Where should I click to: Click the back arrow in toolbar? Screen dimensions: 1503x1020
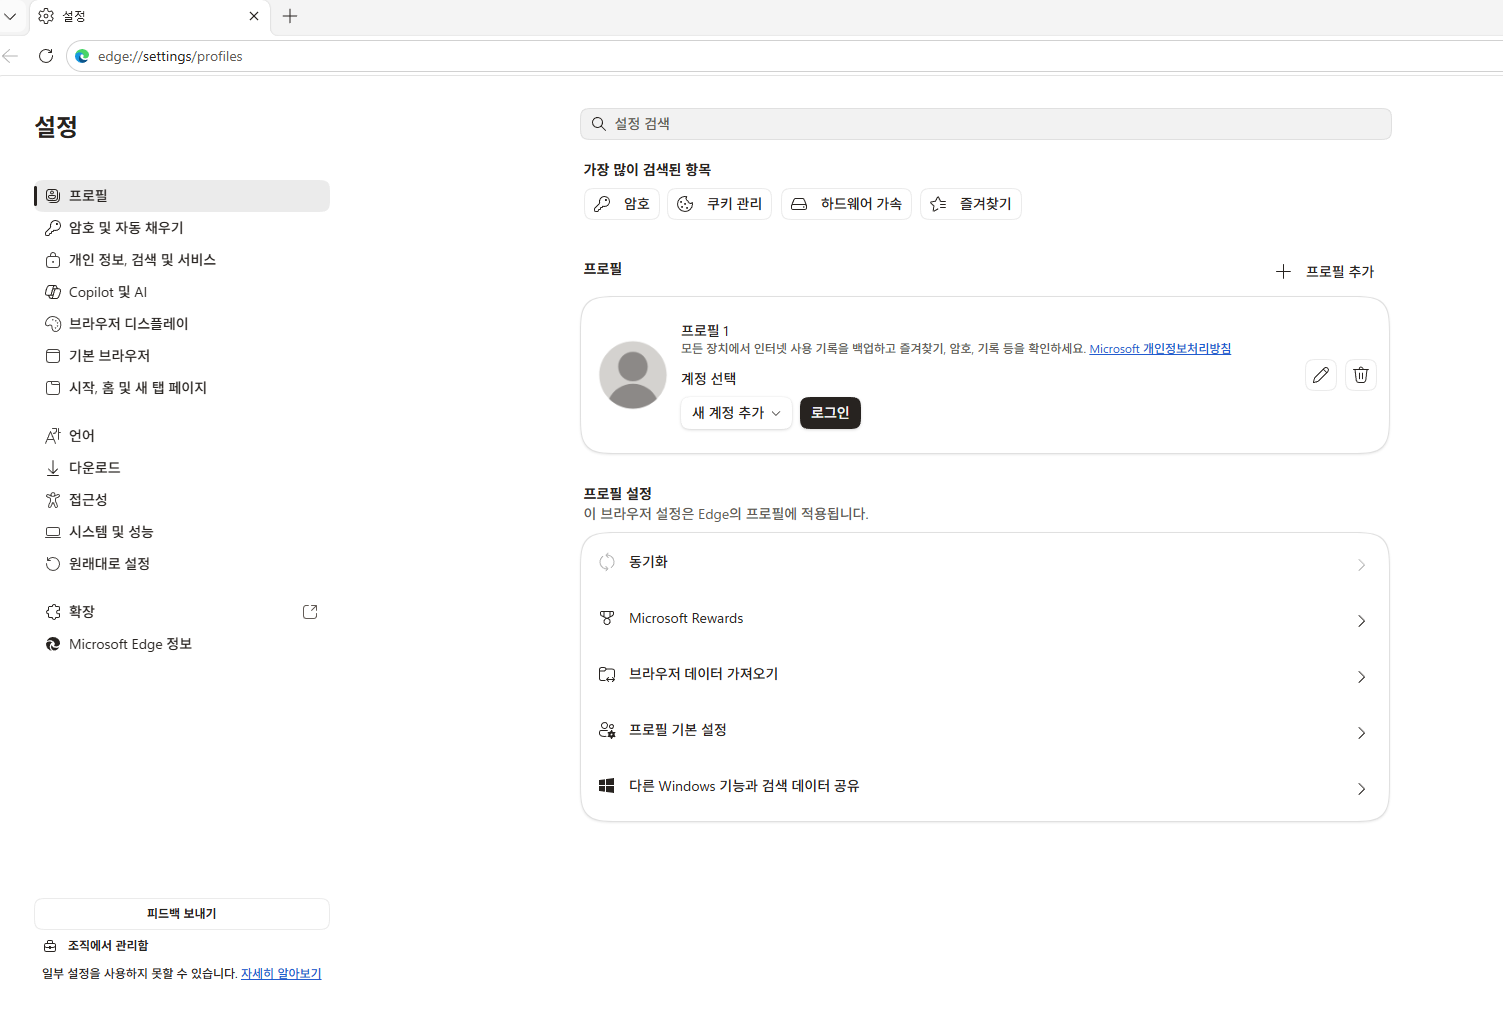click(x=11, y=56)
